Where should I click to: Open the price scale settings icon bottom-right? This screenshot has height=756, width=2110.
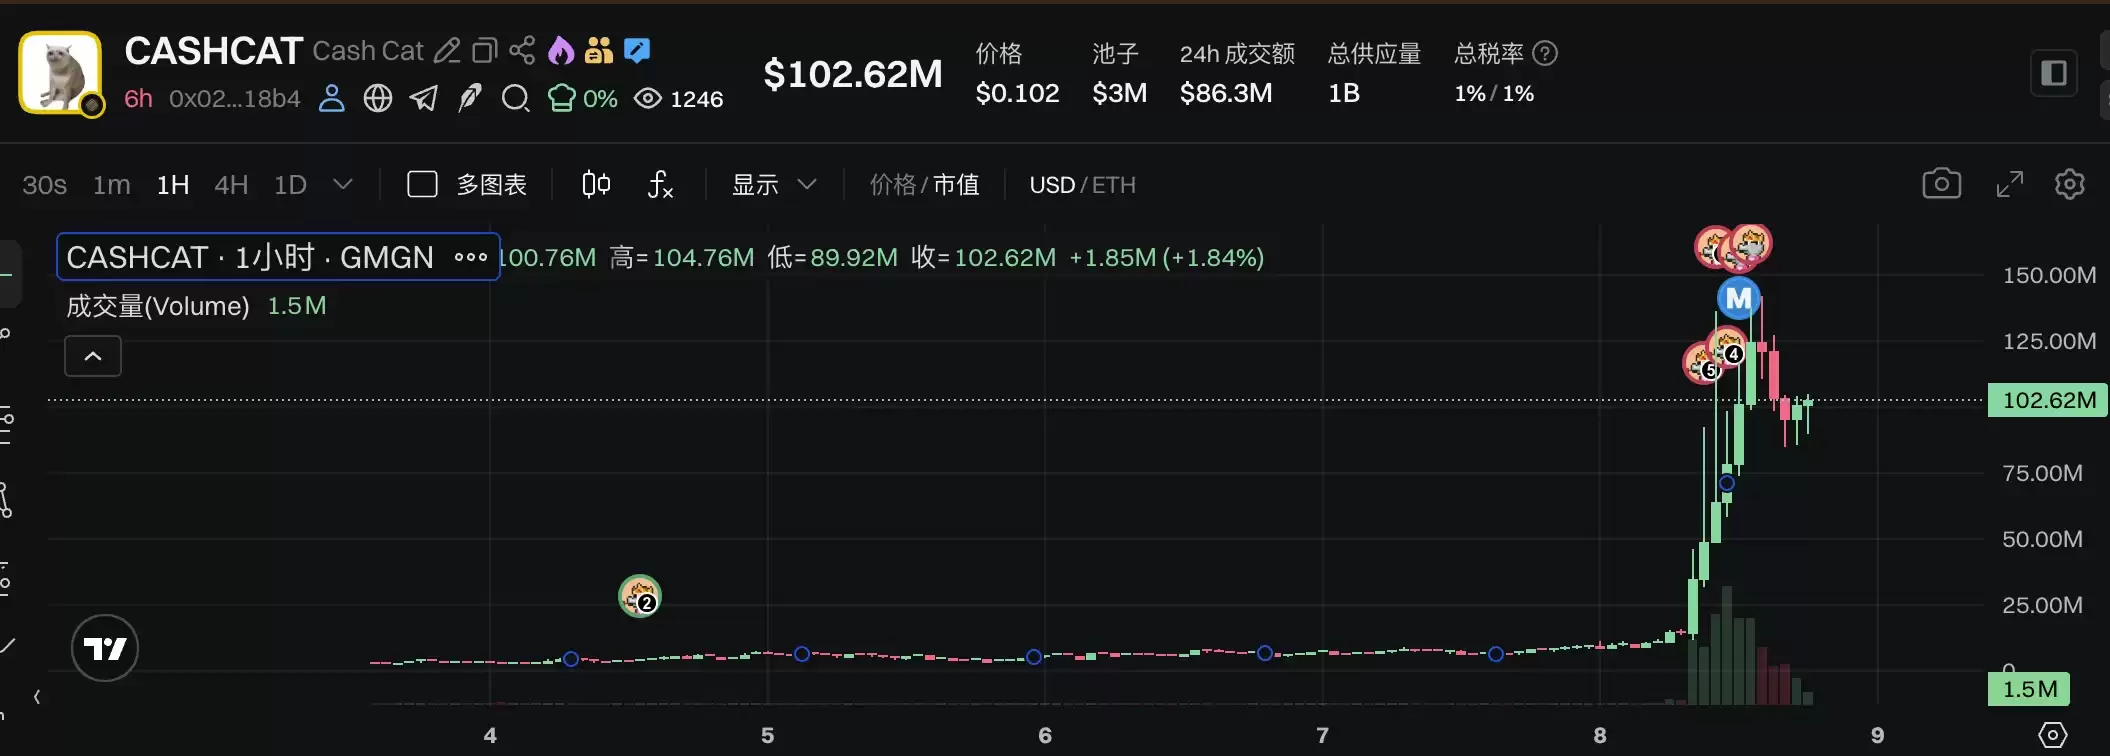2052,735
